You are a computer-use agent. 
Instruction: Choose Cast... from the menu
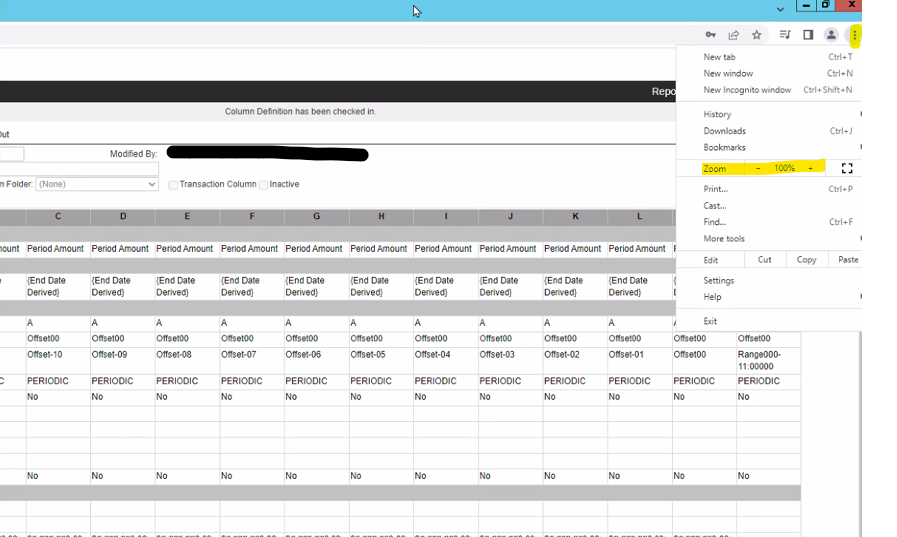[x=769, y=205]
